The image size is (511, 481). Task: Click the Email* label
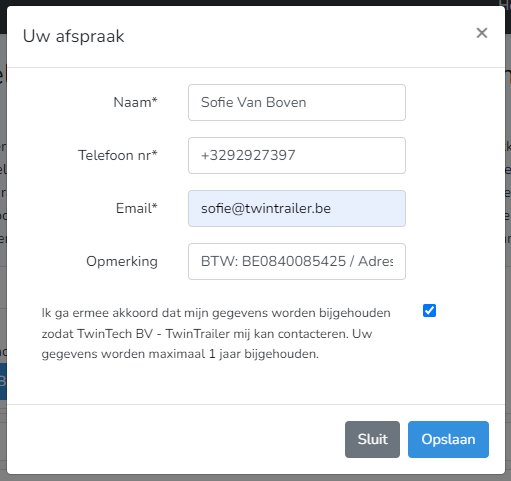click(137, 208)
